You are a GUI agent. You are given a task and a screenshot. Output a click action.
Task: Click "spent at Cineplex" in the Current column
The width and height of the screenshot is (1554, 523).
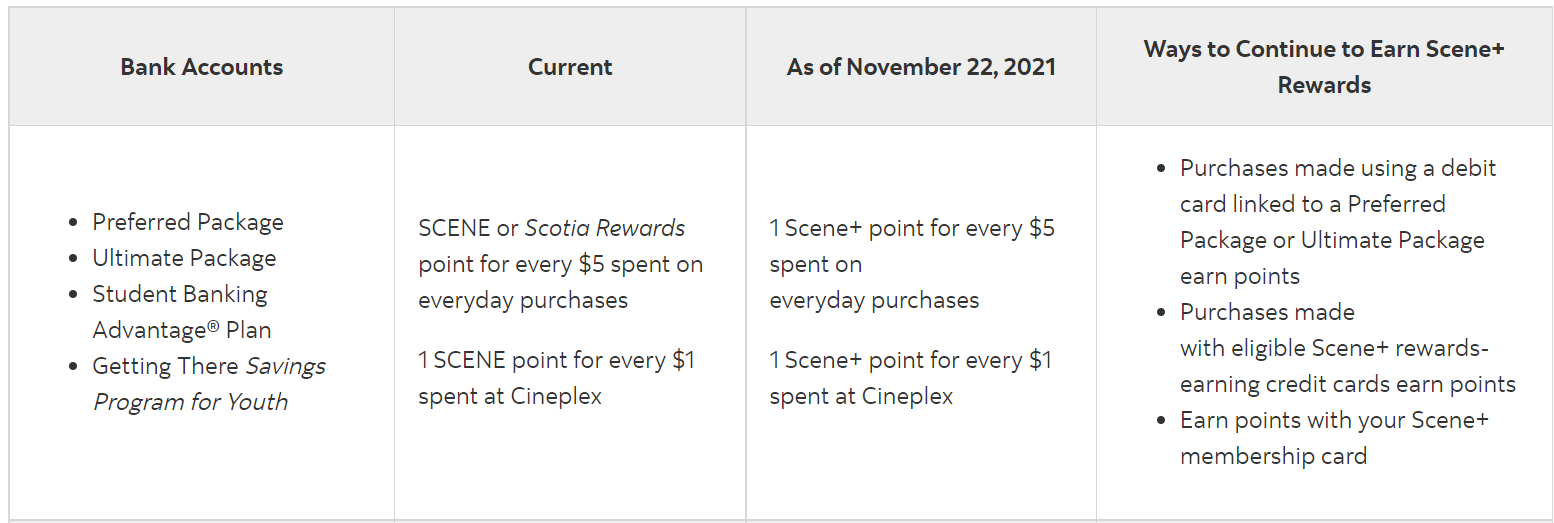(510, 396)
